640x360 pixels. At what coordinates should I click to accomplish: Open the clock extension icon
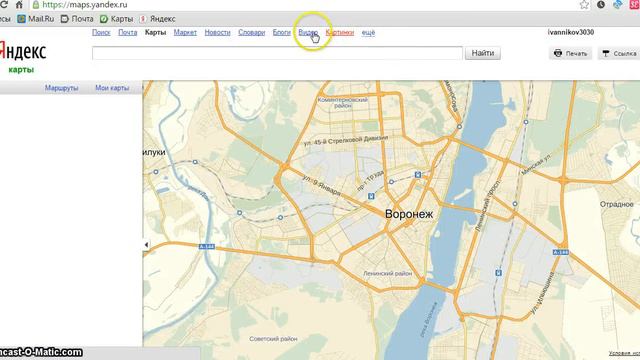(601, 4)
